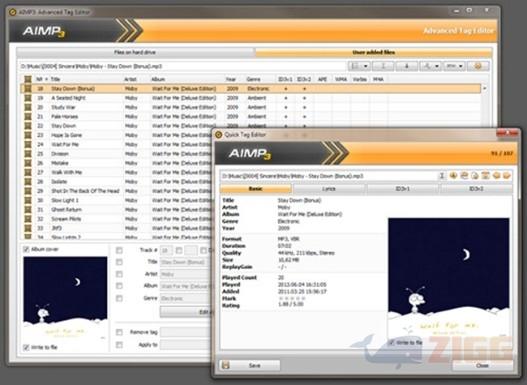Screen dimensions: 527x385
Task: Click the move-down arrow toolbar button
Action: pos(406,66)
